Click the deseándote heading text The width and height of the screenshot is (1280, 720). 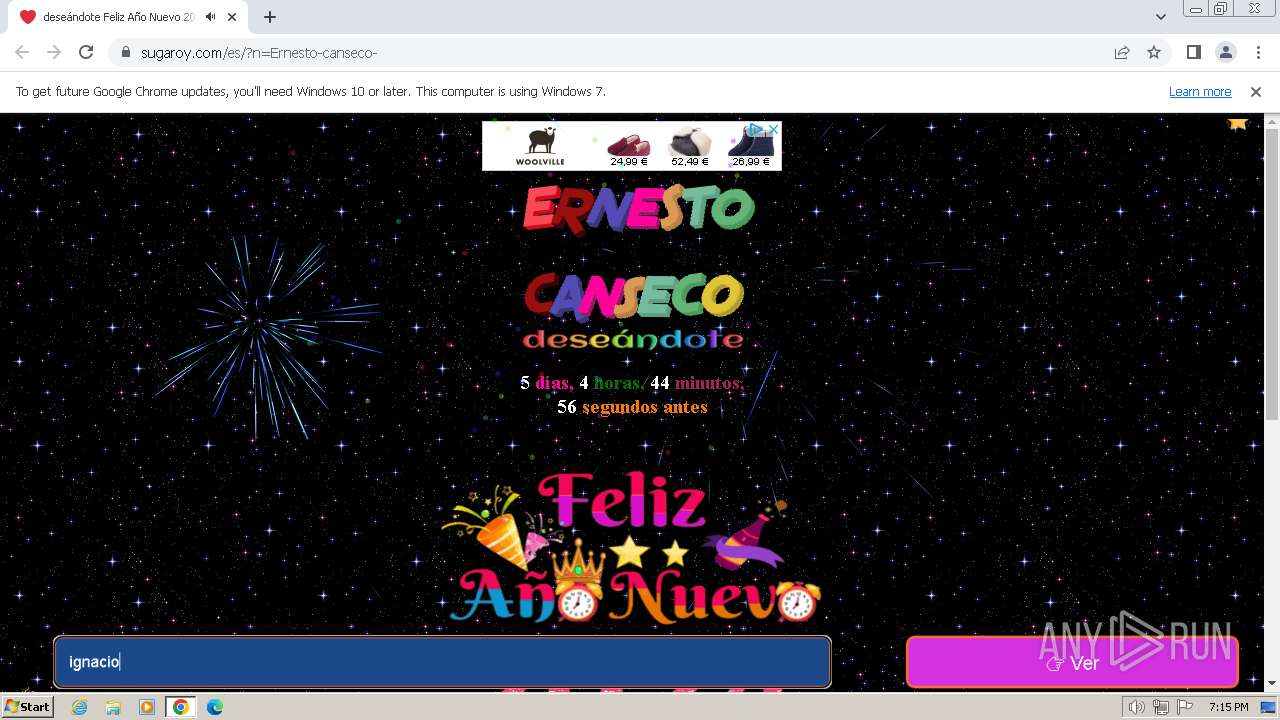coord(633,339)
